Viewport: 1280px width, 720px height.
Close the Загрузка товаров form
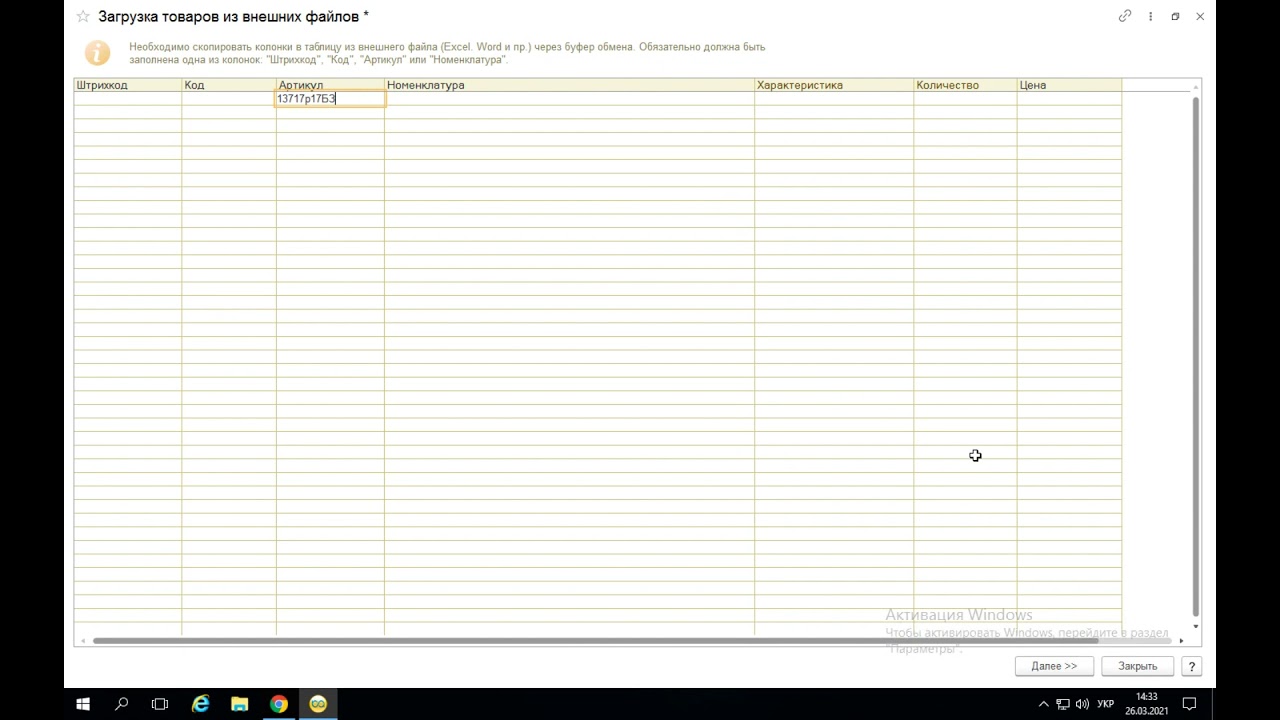coord(1200,16)
